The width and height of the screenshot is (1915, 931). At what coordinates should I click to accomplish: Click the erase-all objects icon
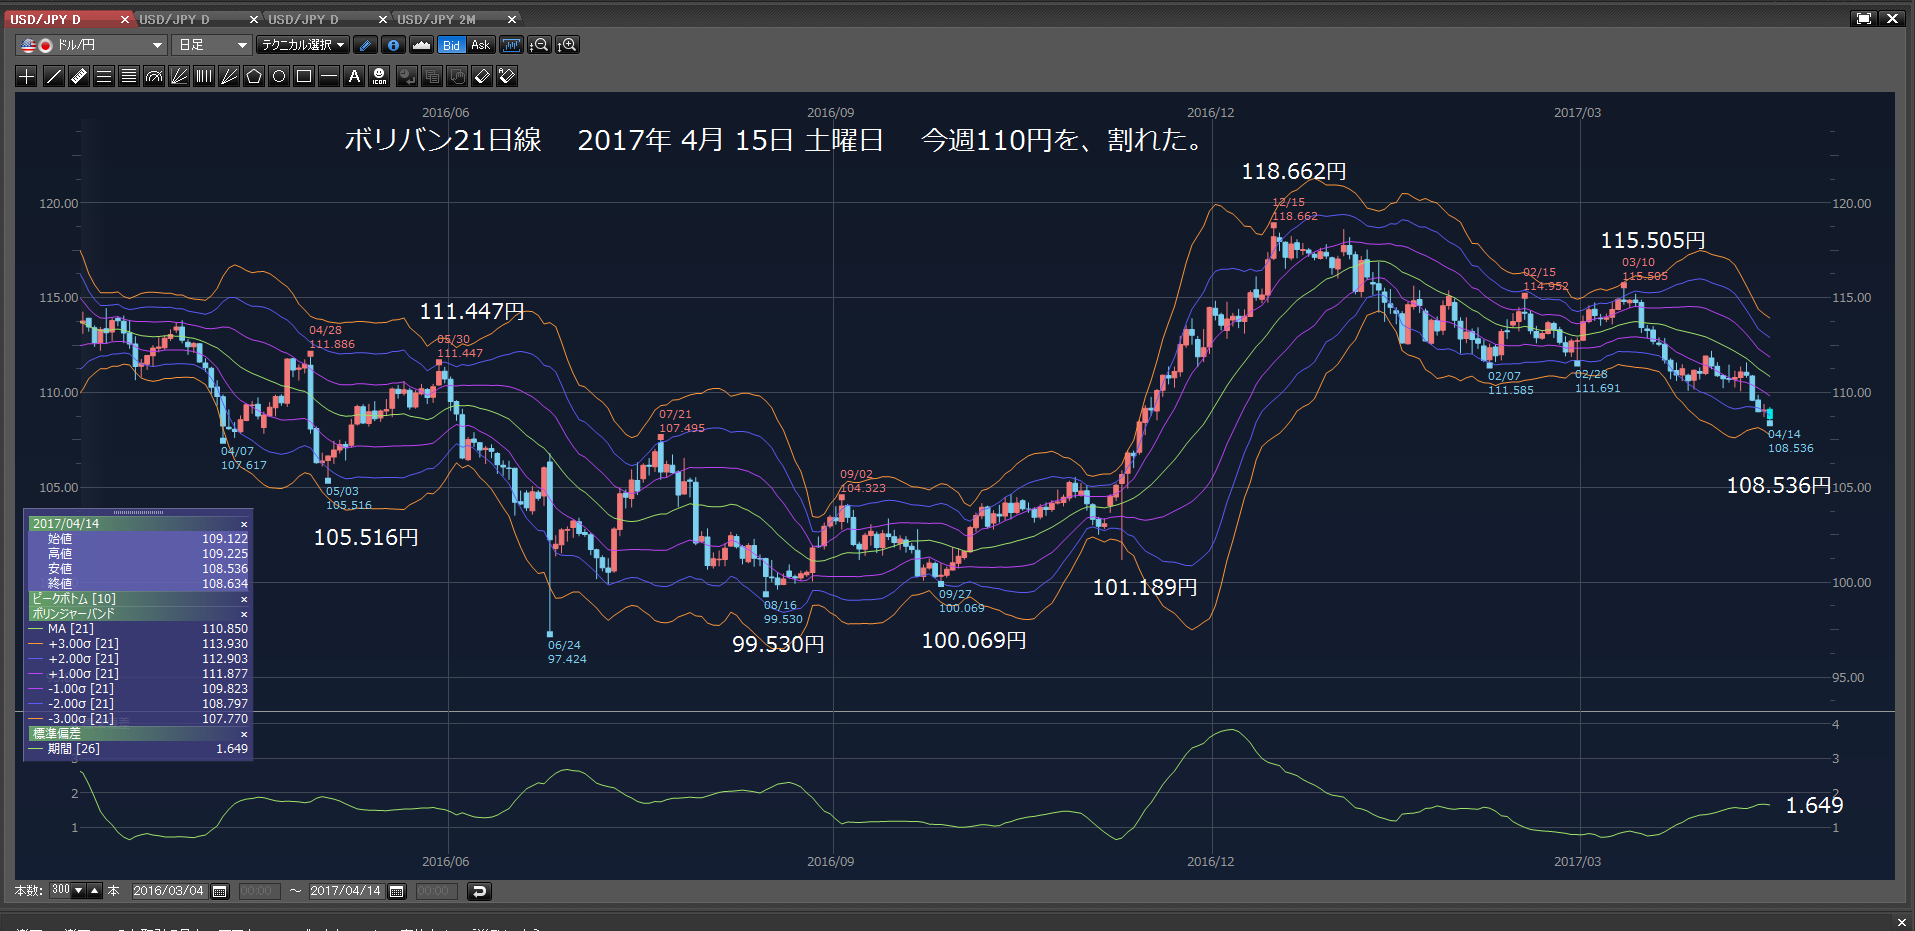click(507, 76)
